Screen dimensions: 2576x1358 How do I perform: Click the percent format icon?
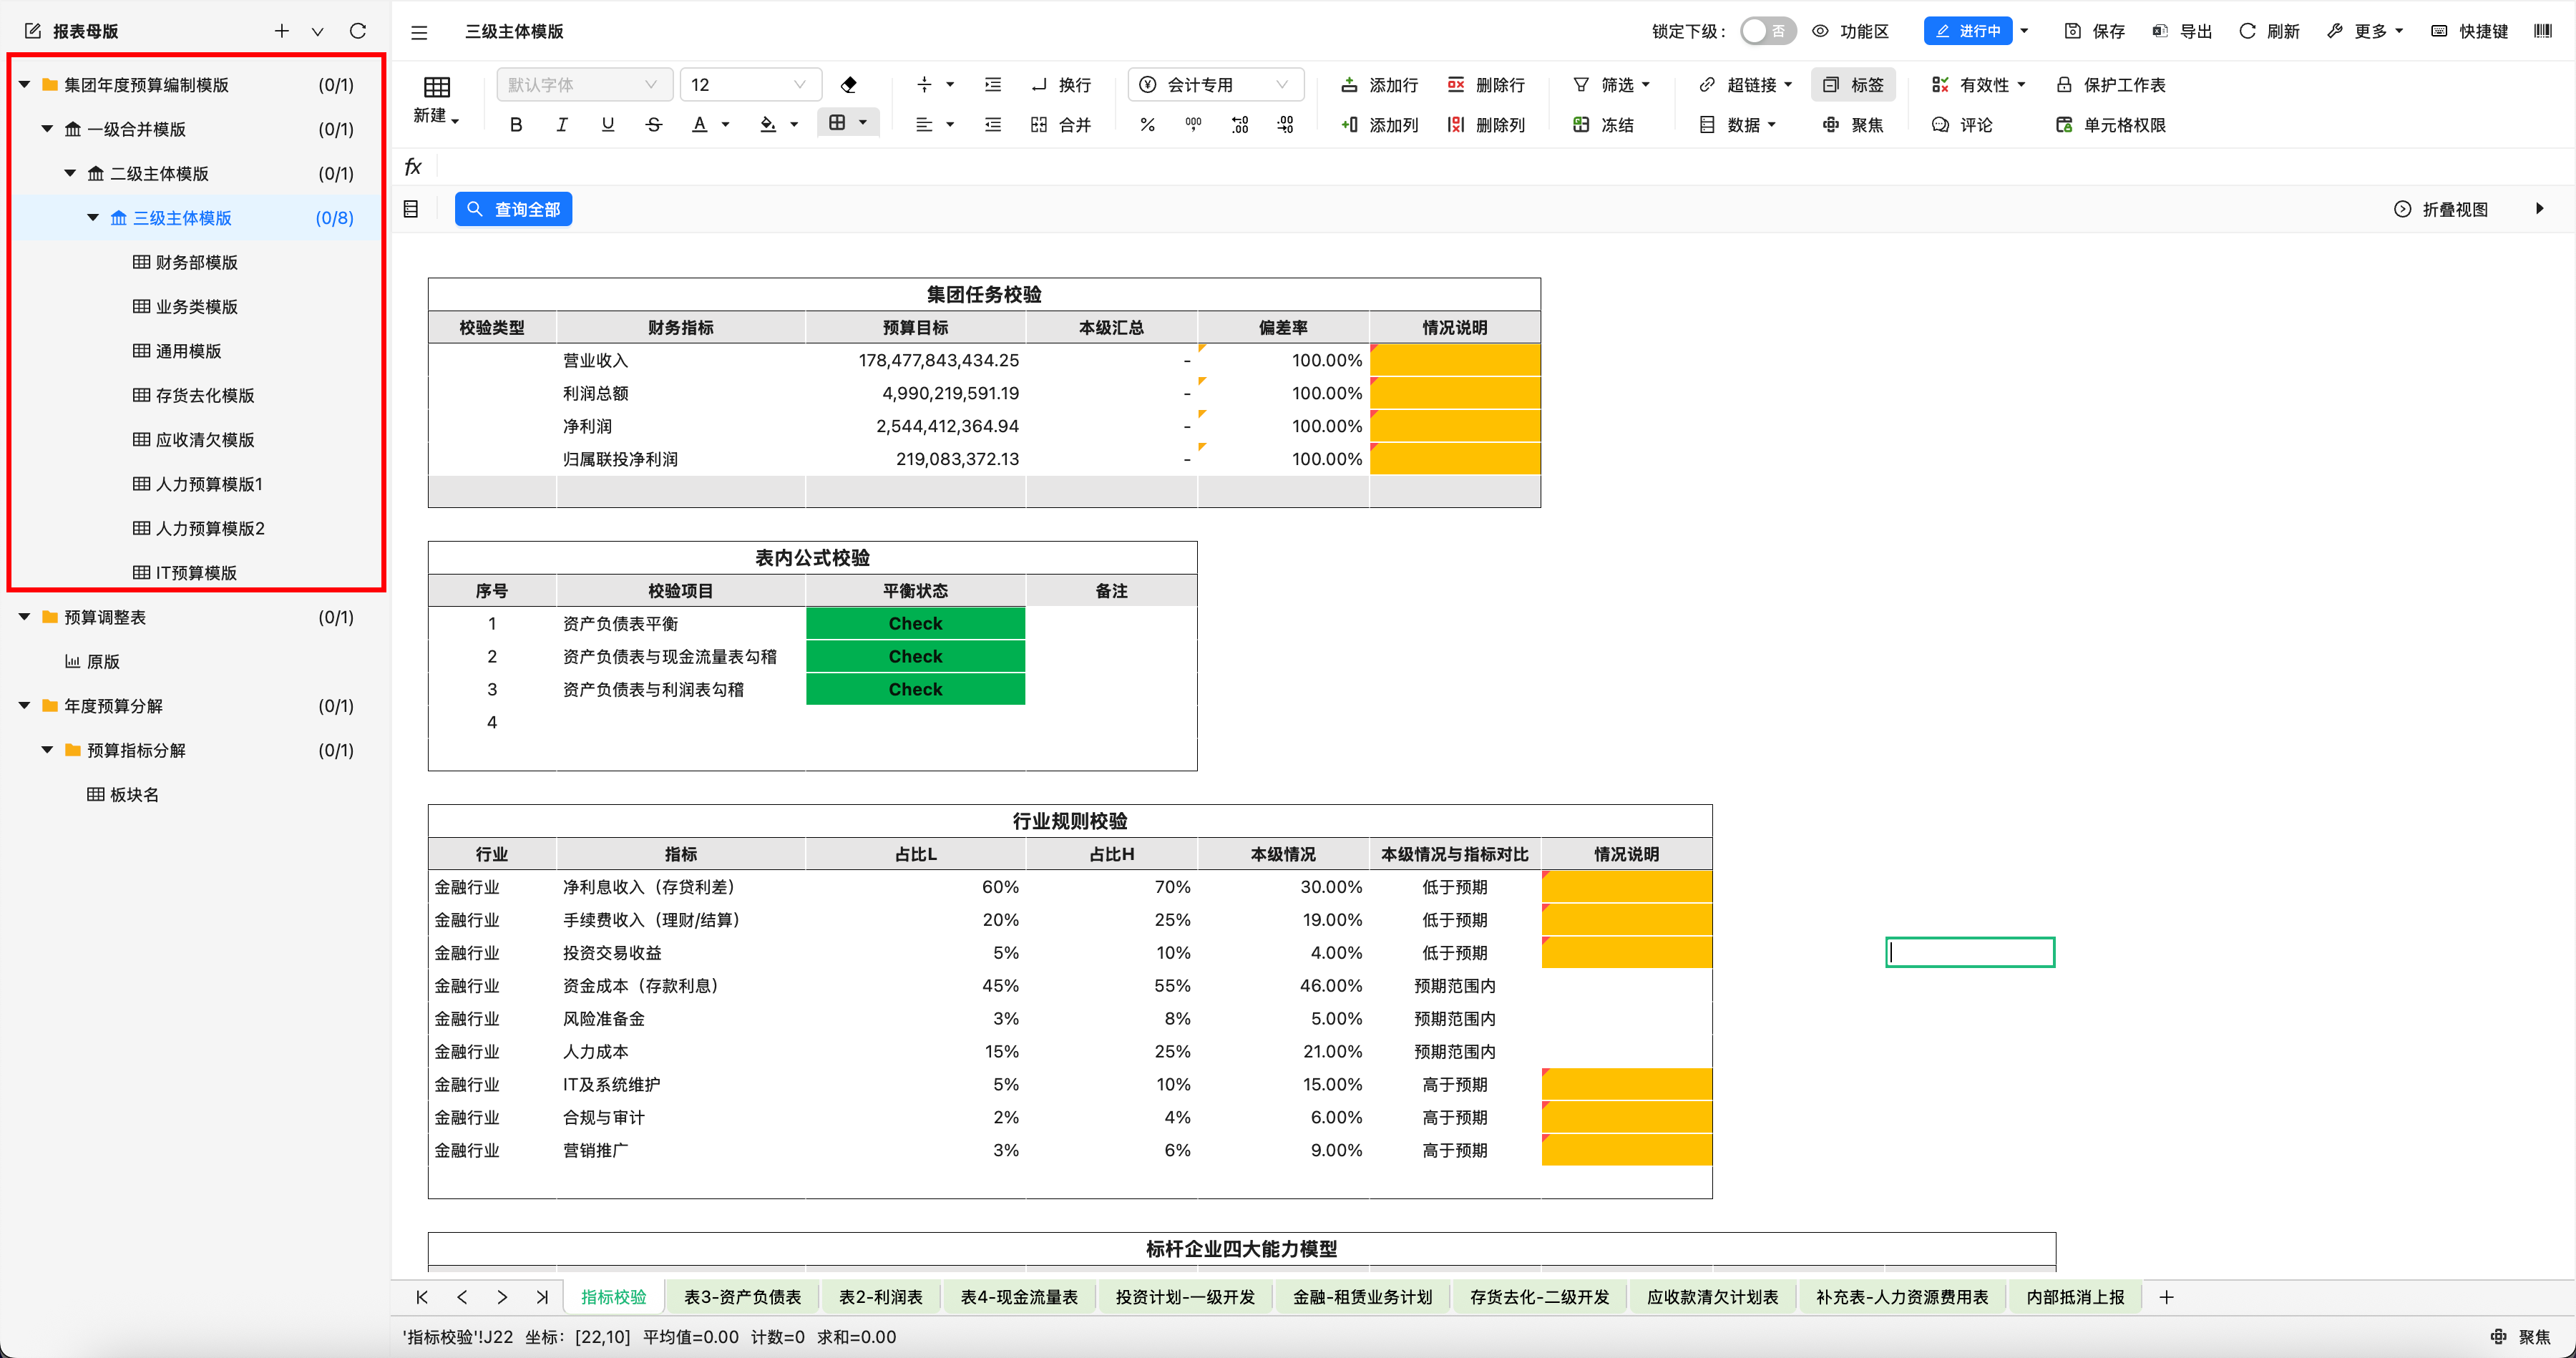1147,125
